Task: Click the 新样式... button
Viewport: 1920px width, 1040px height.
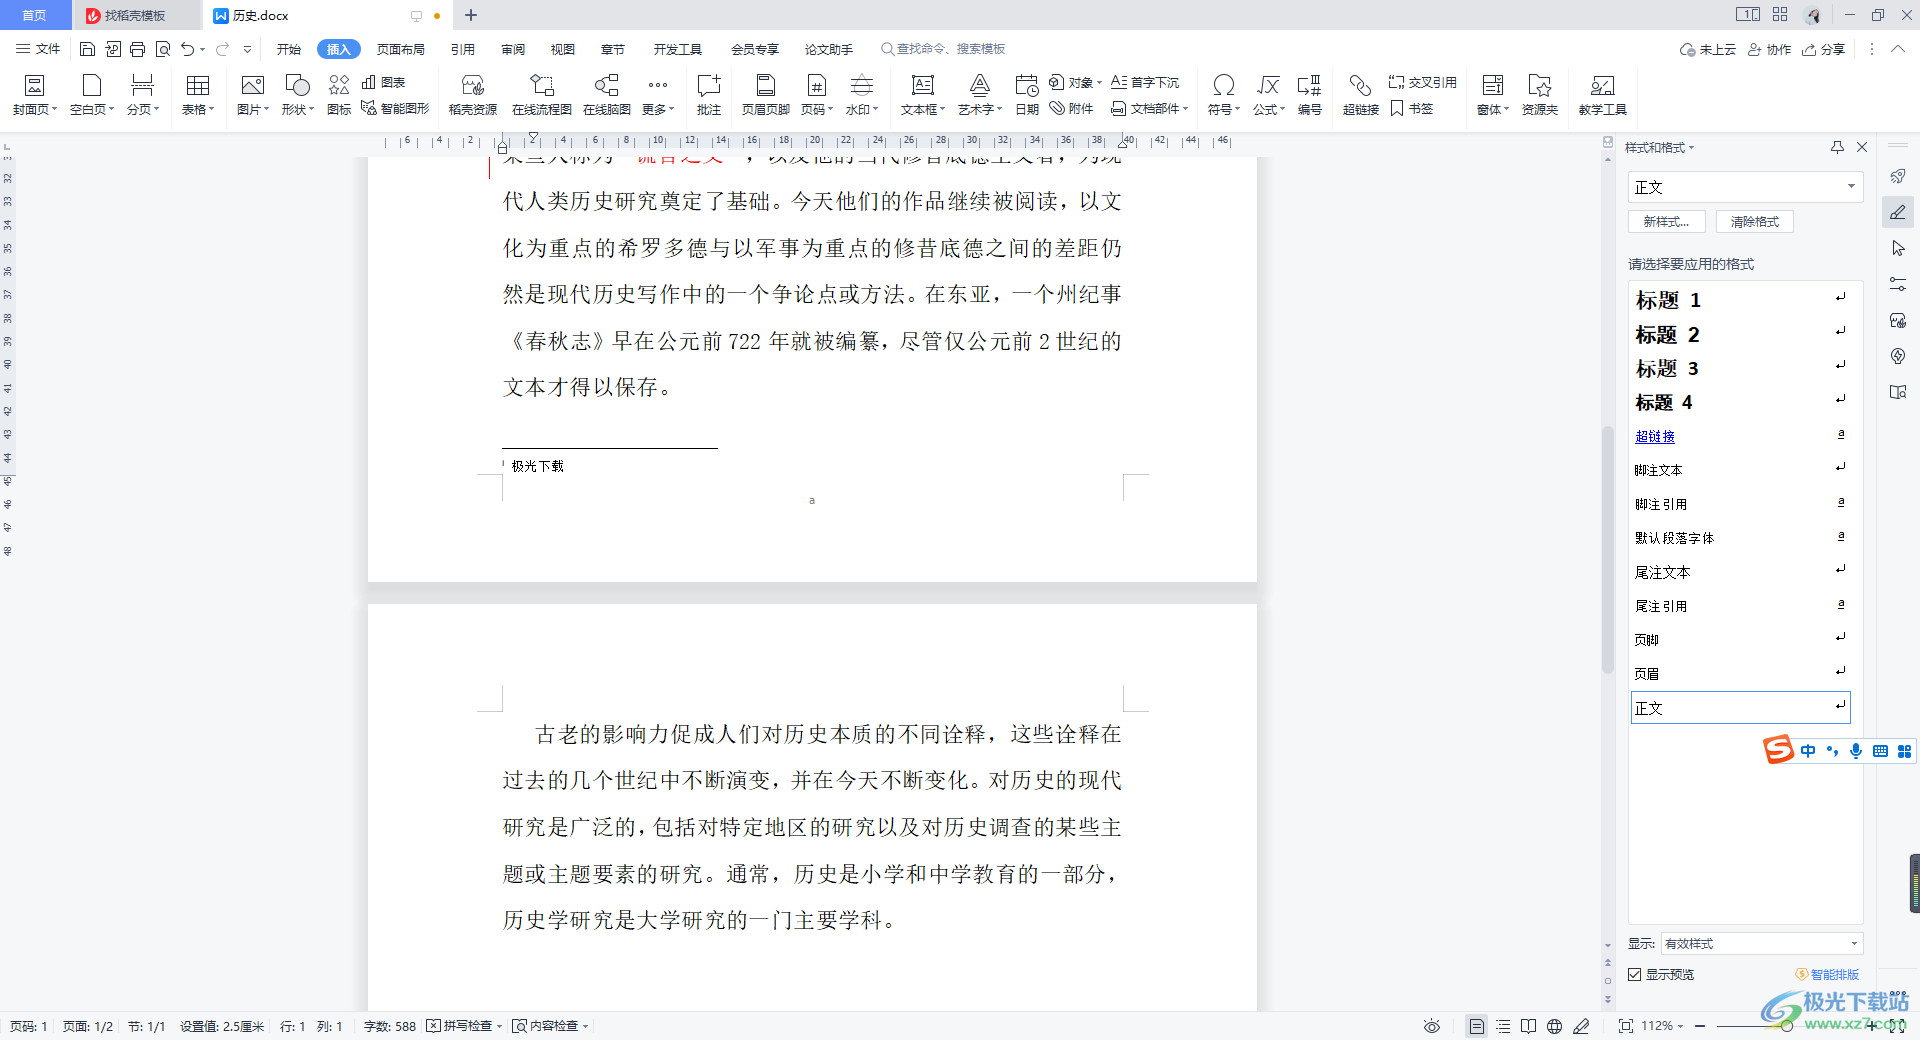Action: point(1666,222)
